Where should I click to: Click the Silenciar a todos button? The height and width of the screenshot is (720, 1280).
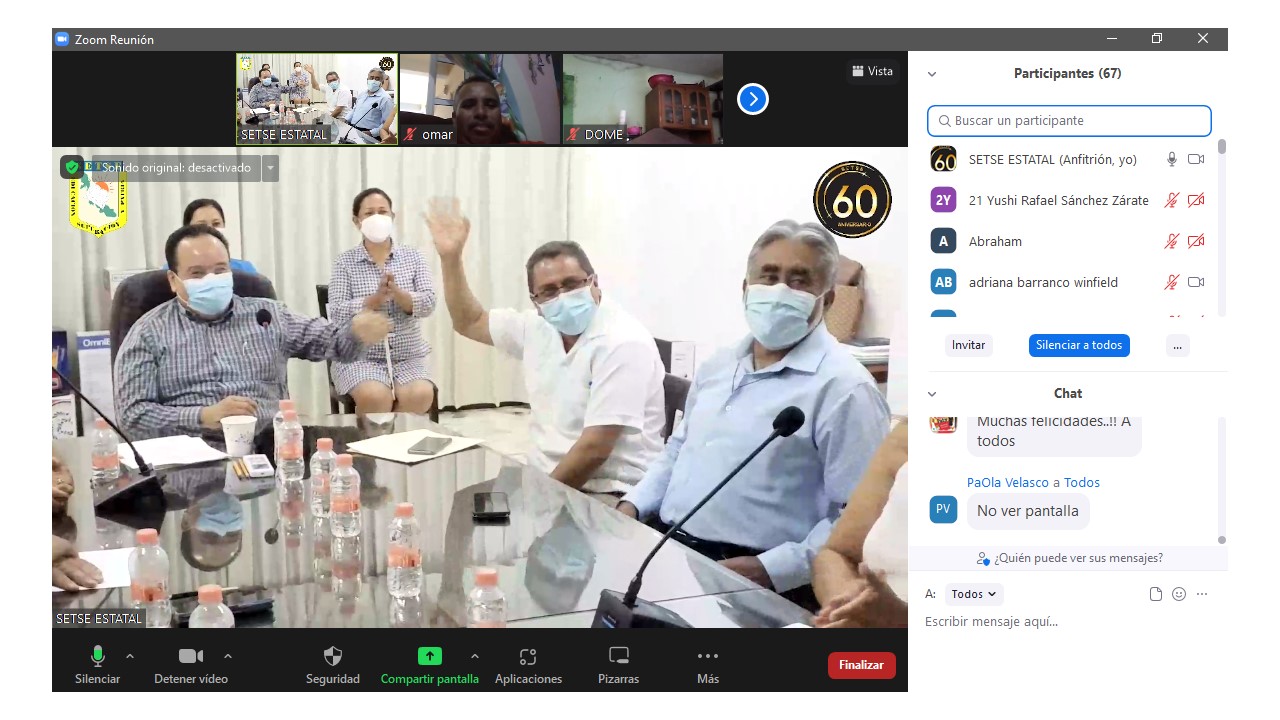(1079, 345)
